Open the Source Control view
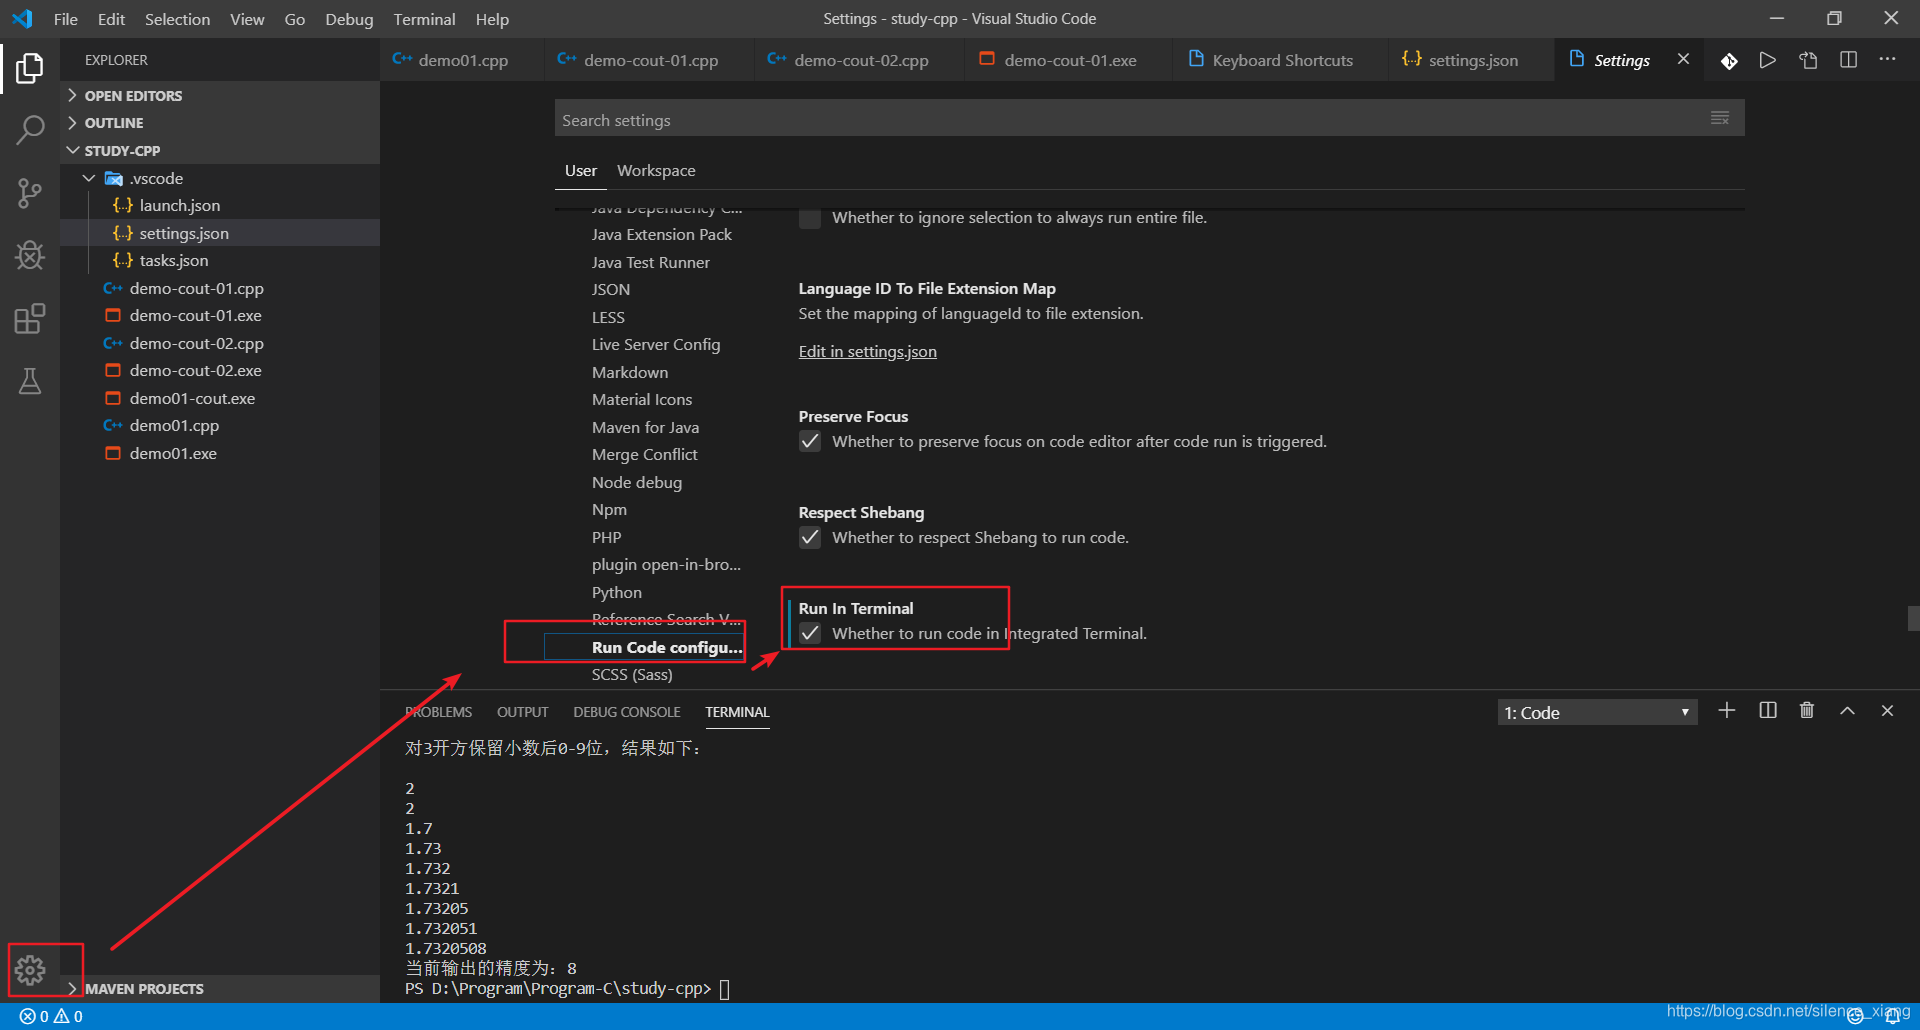The width and height of the screenshot is (1920, 1030). coord(30,193)
